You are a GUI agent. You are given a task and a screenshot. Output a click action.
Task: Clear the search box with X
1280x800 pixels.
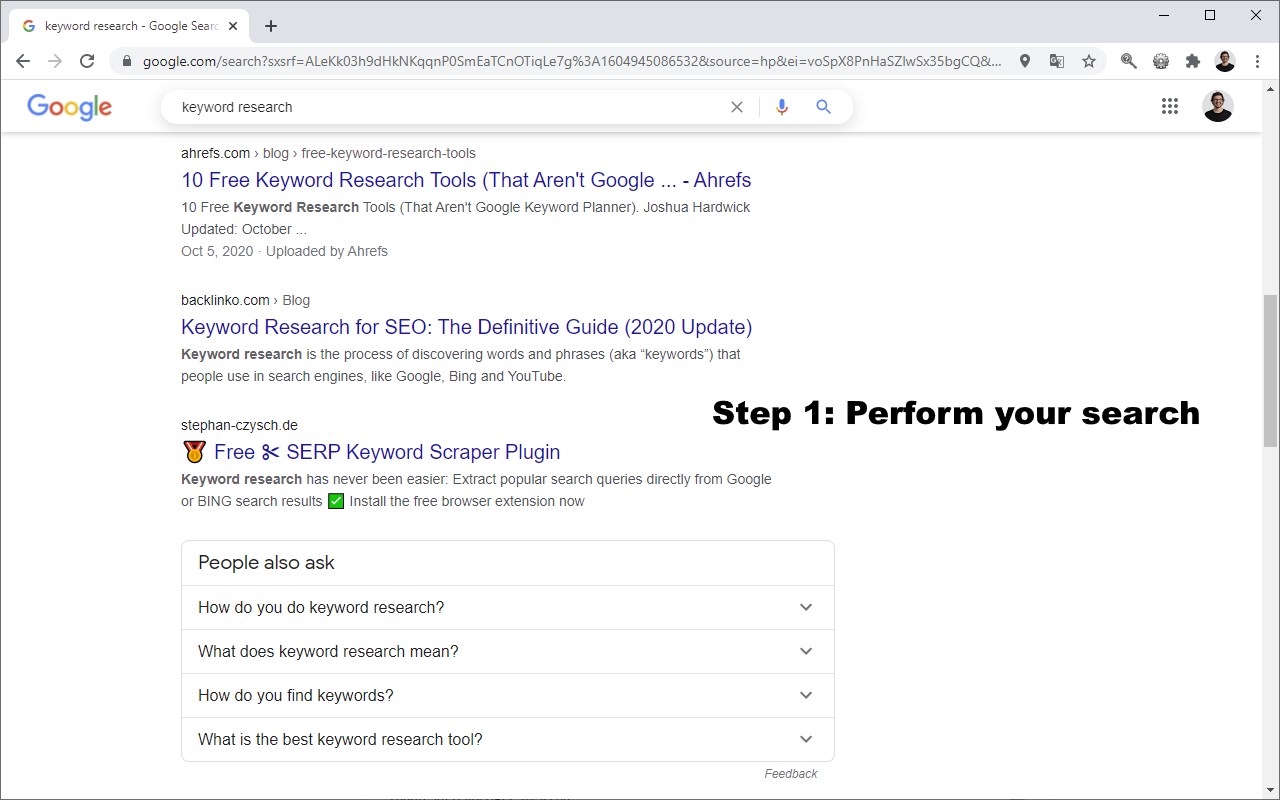point(737,107)
